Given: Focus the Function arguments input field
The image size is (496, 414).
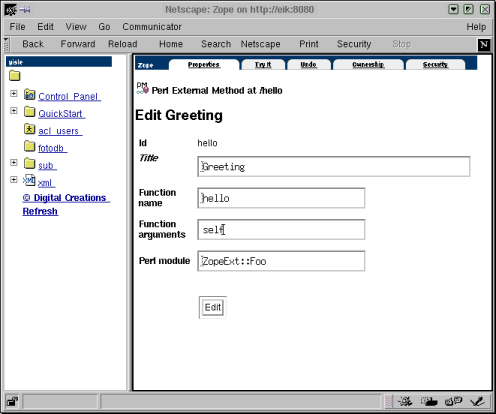Looking at the screenshot, I should point(281,229).
